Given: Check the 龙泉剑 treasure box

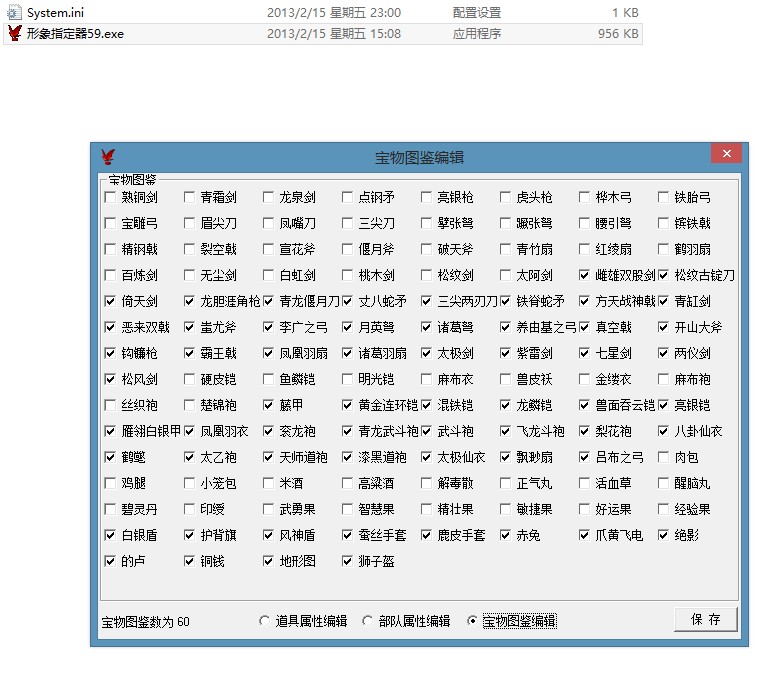Looking at the screenshot, I should [269, 198].
